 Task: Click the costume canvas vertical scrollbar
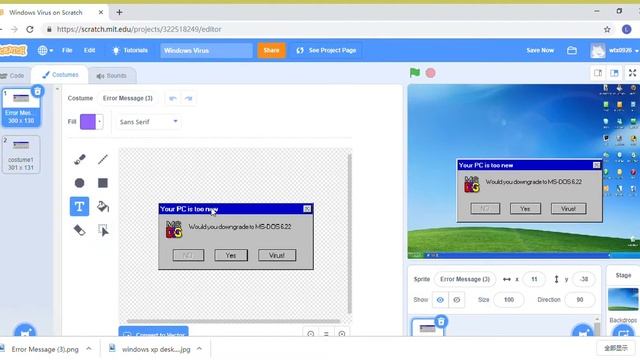(x=349, y=233)
